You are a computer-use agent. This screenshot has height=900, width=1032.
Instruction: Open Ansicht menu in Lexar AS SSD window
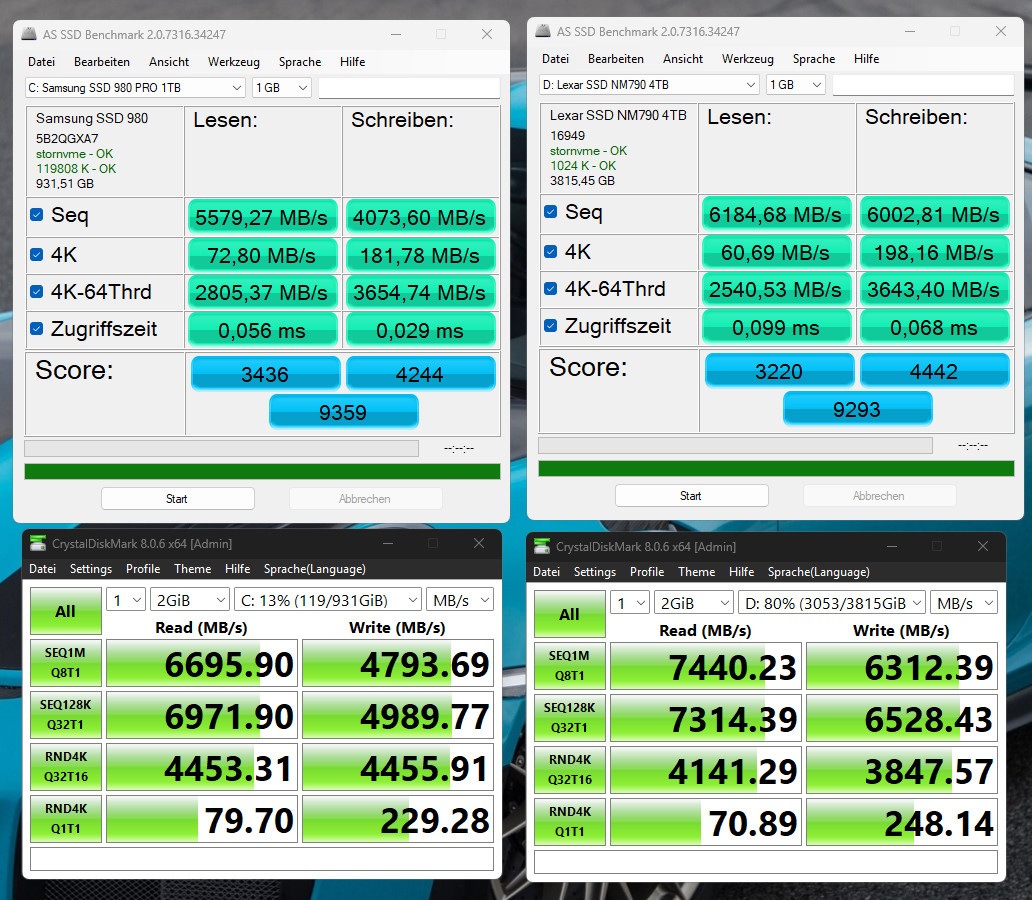(683, 59)
